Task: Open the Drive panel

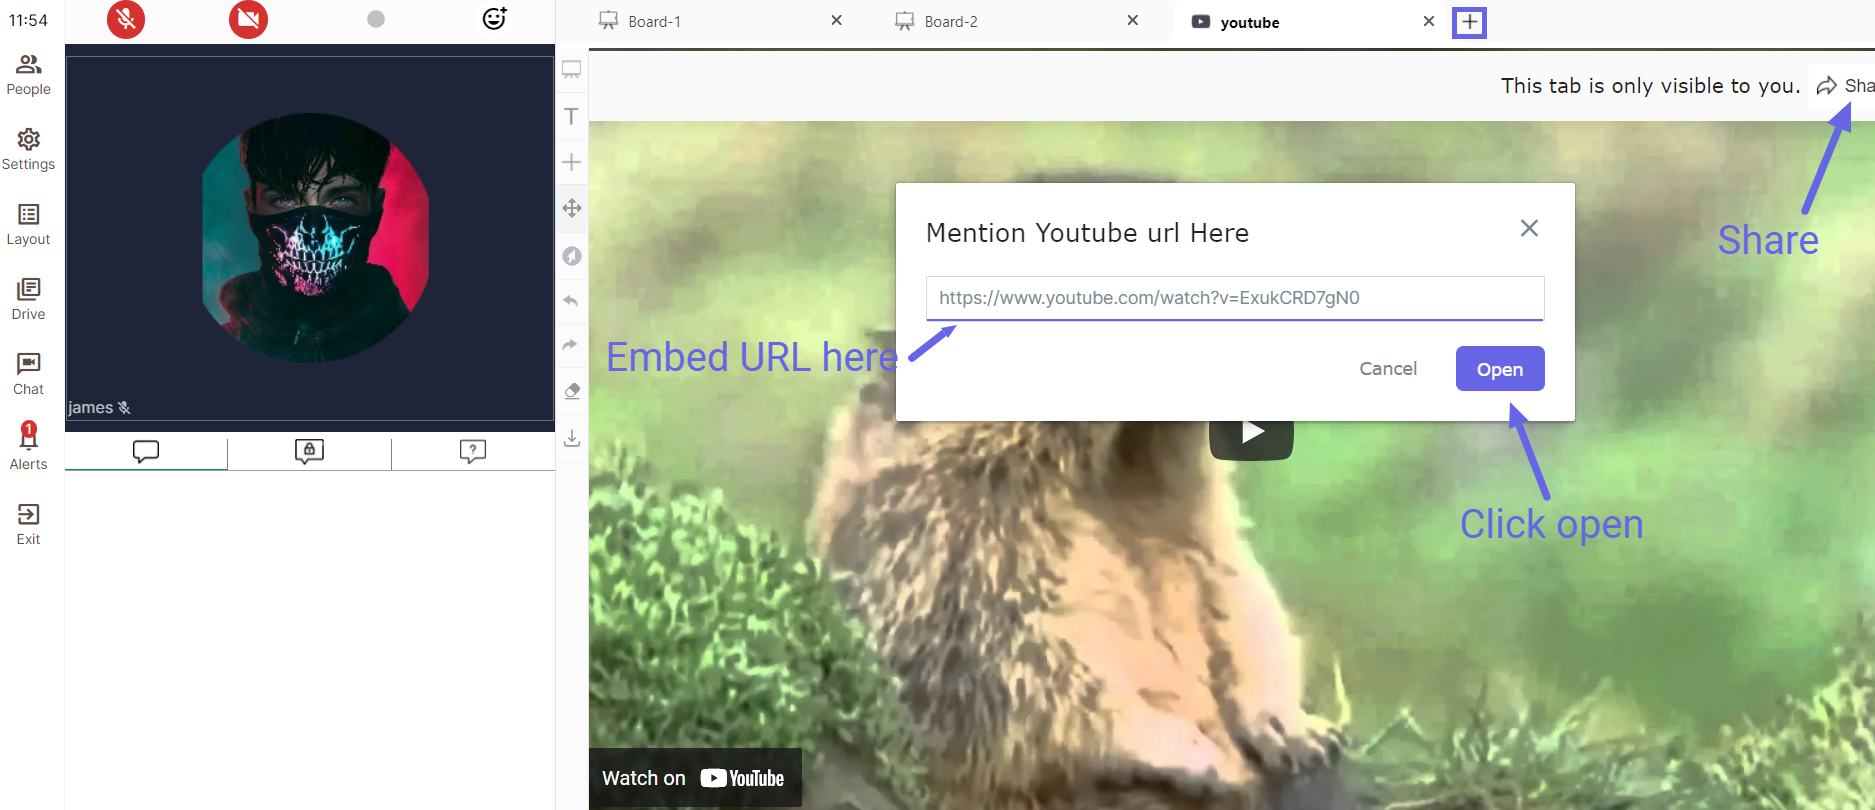Action: pyautogui.click(x=28, y=300)
